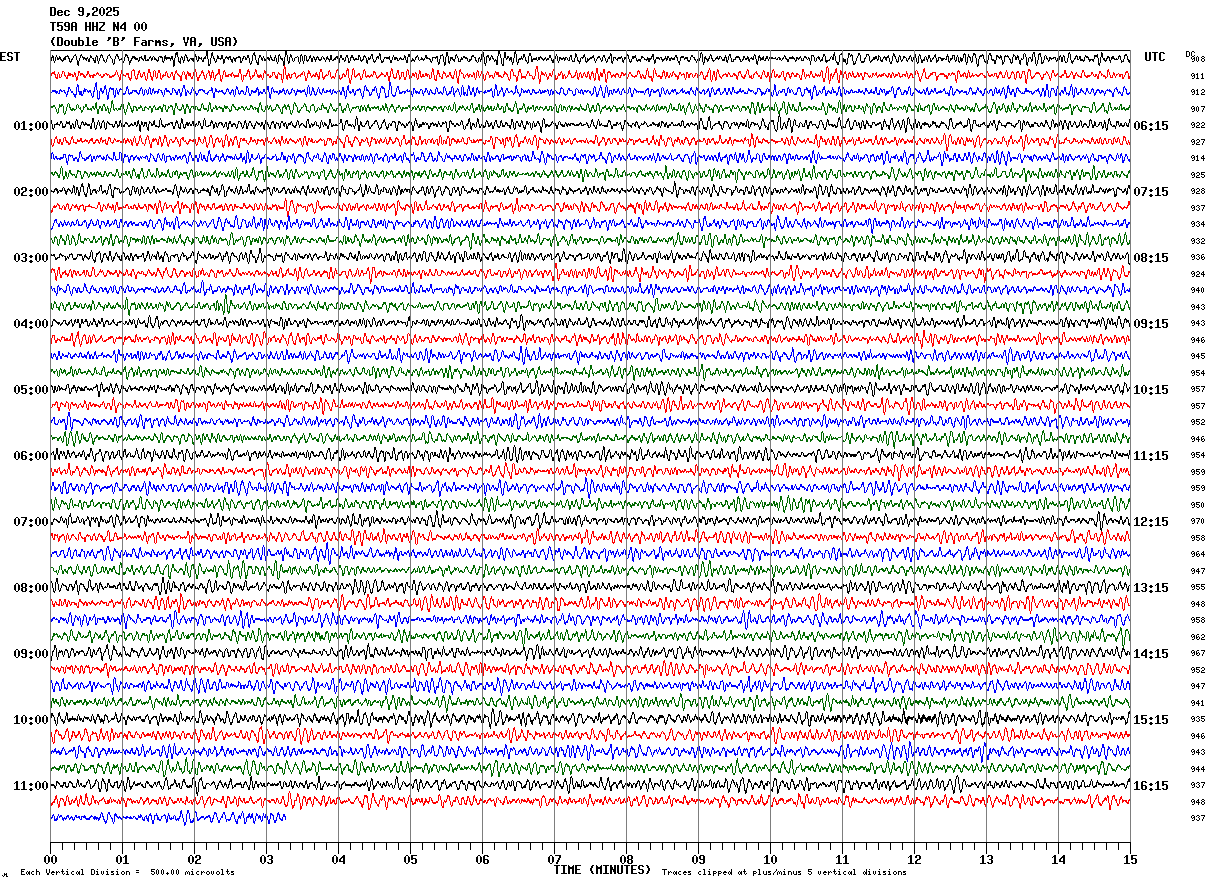Viewport: 1210px width, 886px height.
Task: Click the 'DC' column header
Action: 1190,54
